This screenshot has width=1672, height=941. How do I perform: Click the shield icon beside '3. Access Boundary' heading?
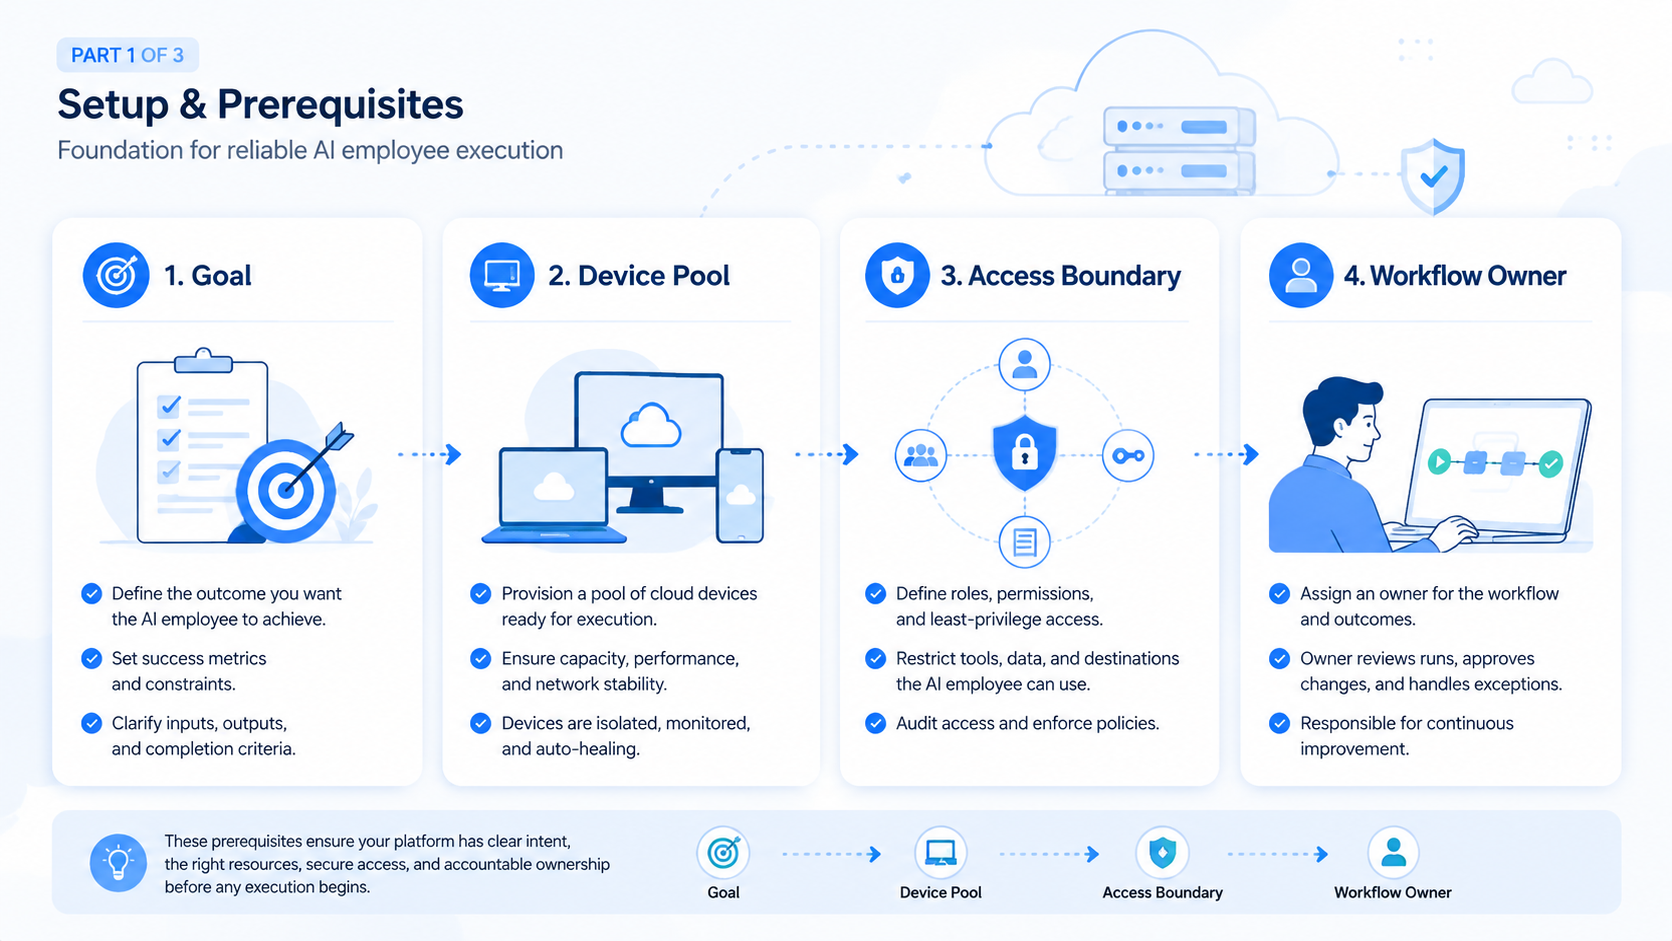pyautogui.click(x=897, y=275)
